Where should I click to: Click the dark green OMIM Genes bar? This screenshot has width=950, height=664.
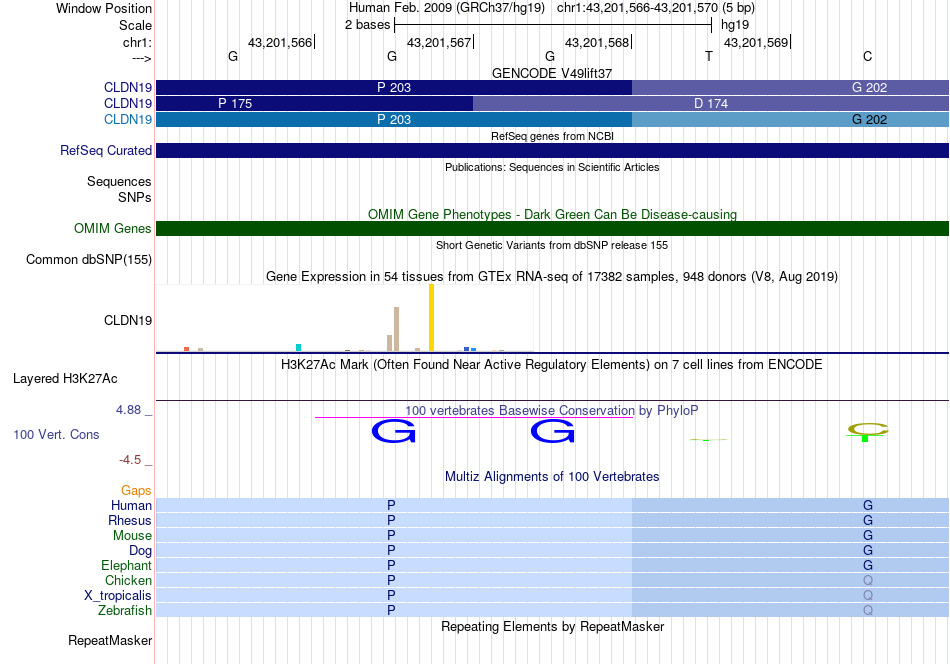tap(553, 228)
